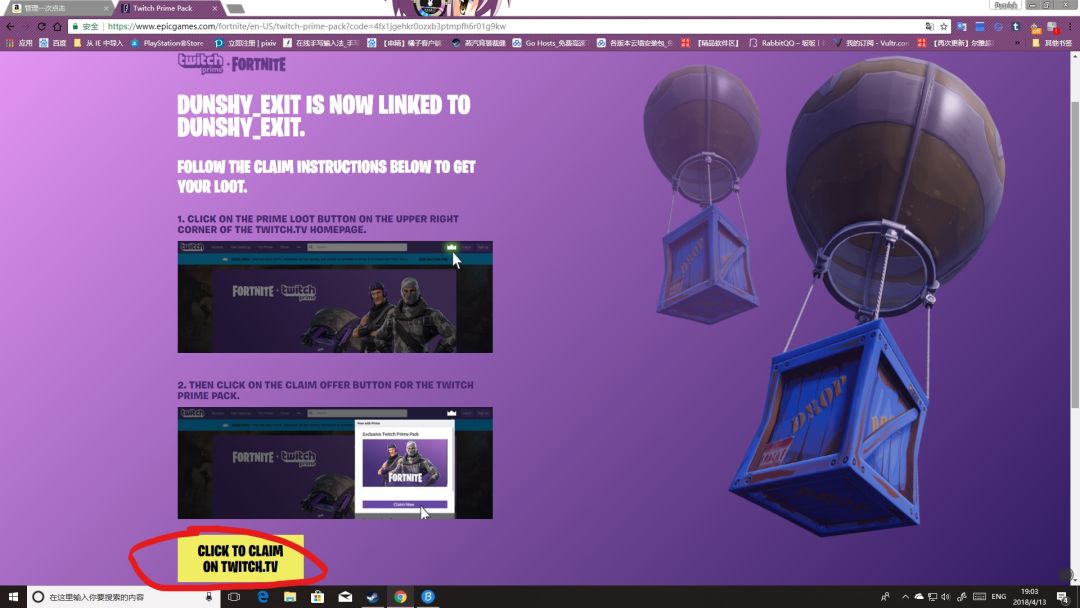Image resolution: width=1080 pixels, height=608 pixels.
Task: Open the RabbitQQ bookmark
Action: click(787, 43)
